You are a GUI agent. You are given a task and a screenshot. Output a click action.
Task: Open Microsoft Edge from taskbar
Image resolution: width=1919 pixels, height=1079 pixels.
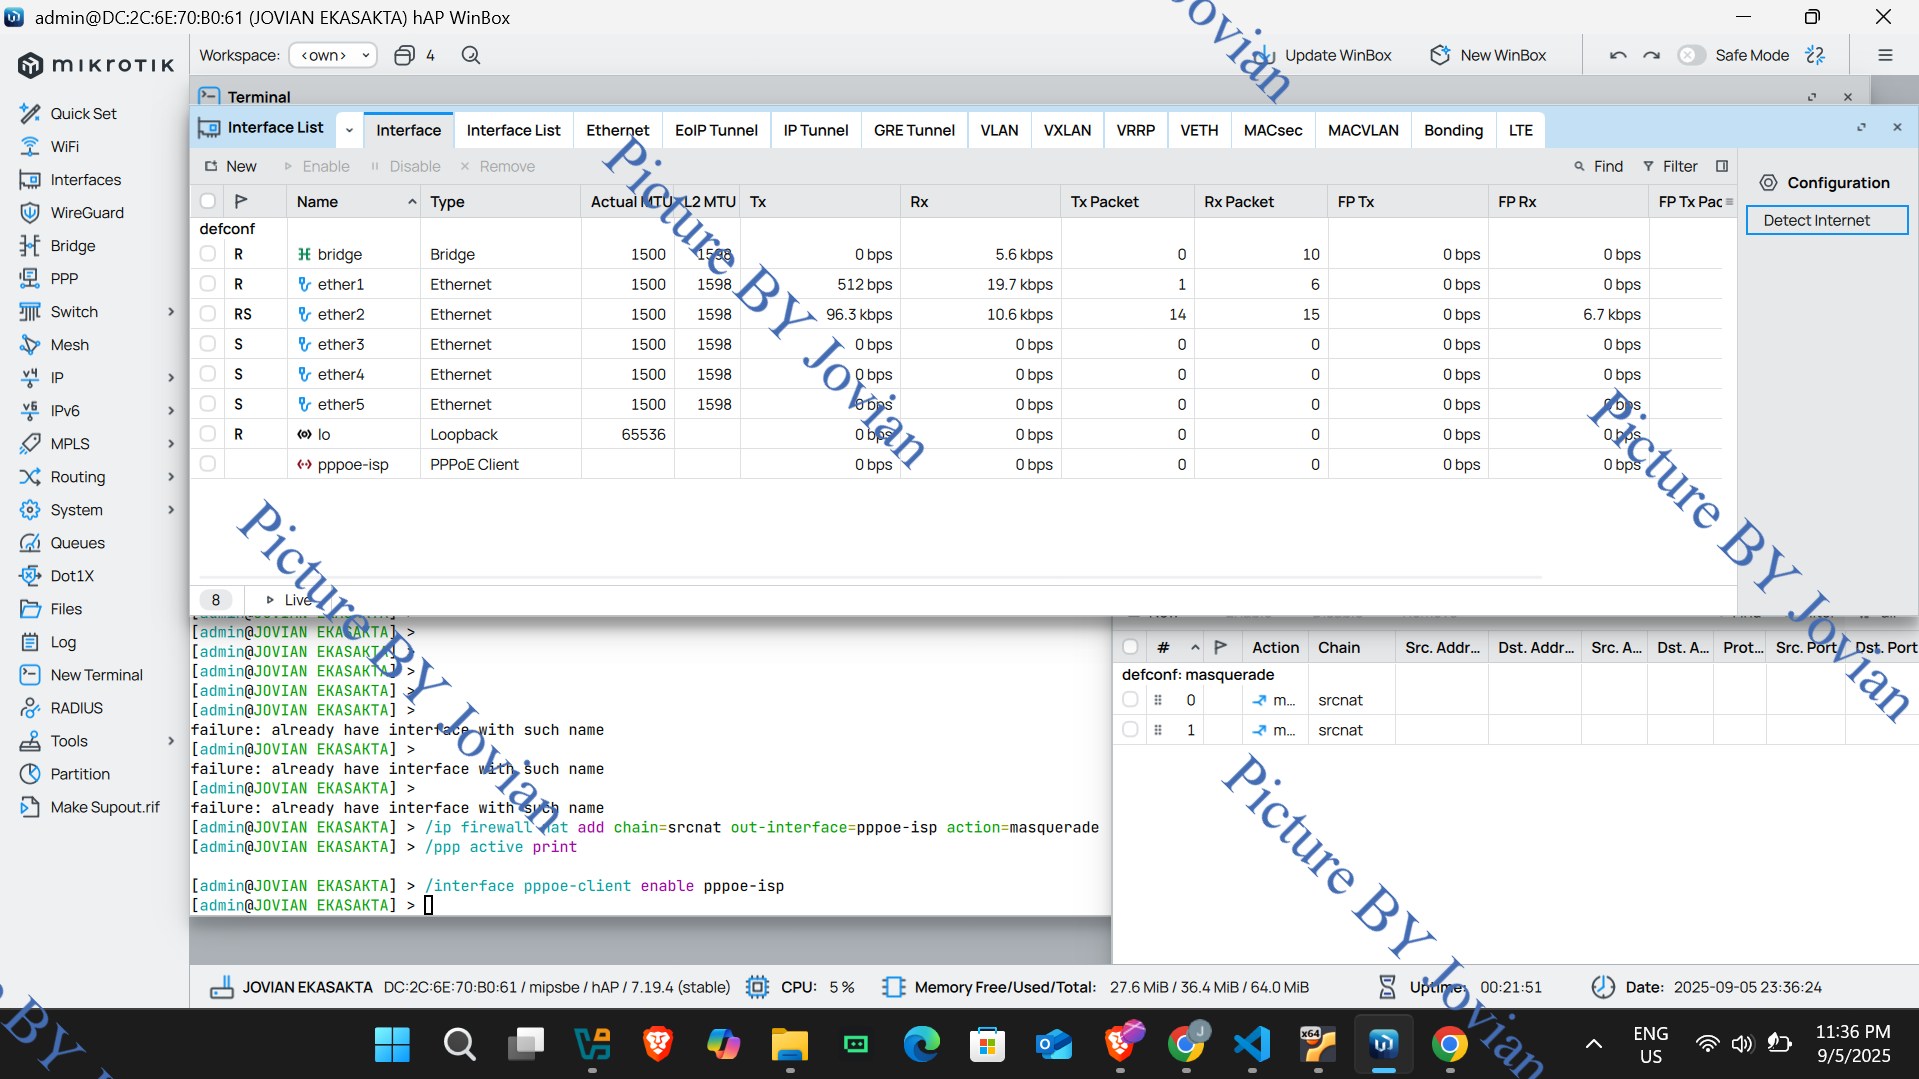tap(921, 1045)
